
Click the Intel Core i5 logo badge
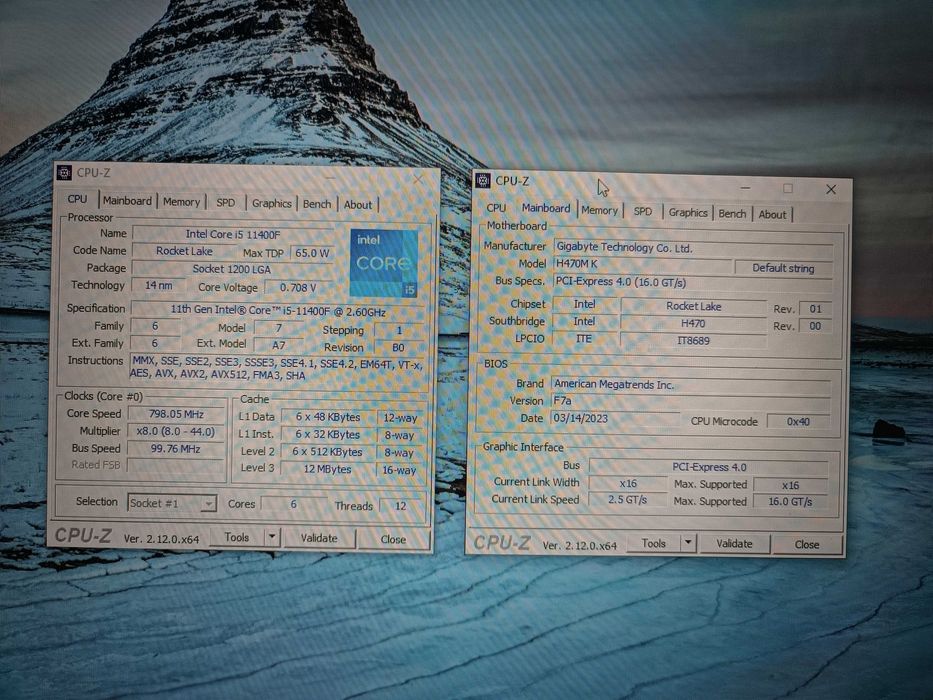pos(384,262)
